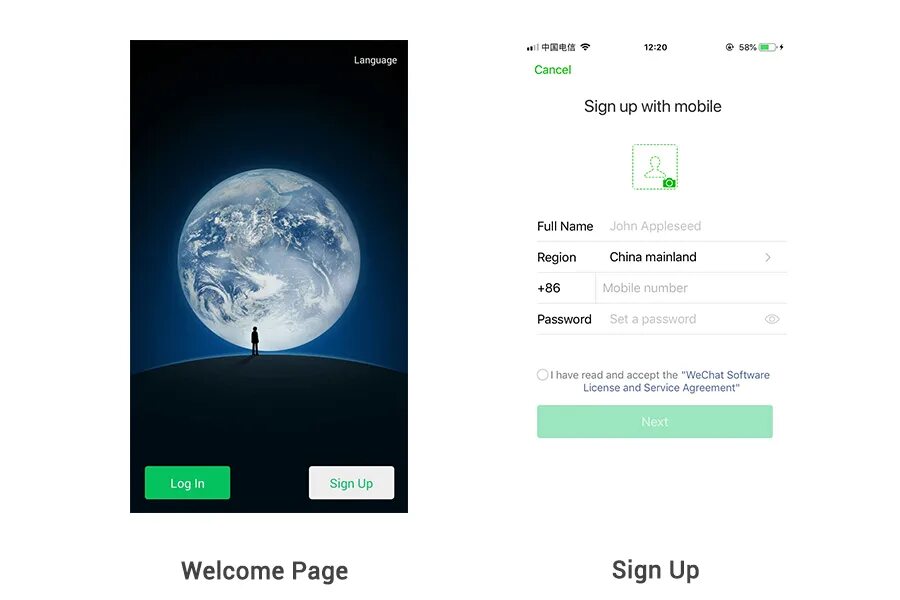
Task: Expand Region chevron arrow
Action: pyautogui.click(x=768, y=258)
